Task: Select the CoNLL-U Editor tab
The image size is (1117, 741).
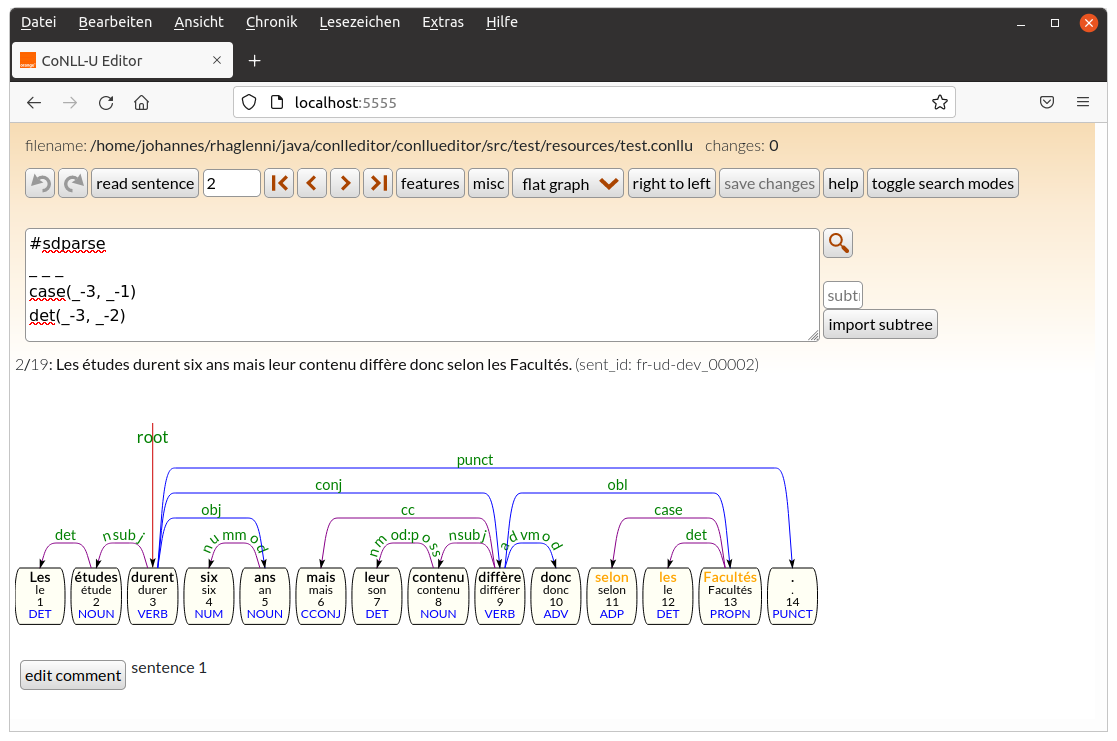Action: pyautogui.click(x=122, y=61)
